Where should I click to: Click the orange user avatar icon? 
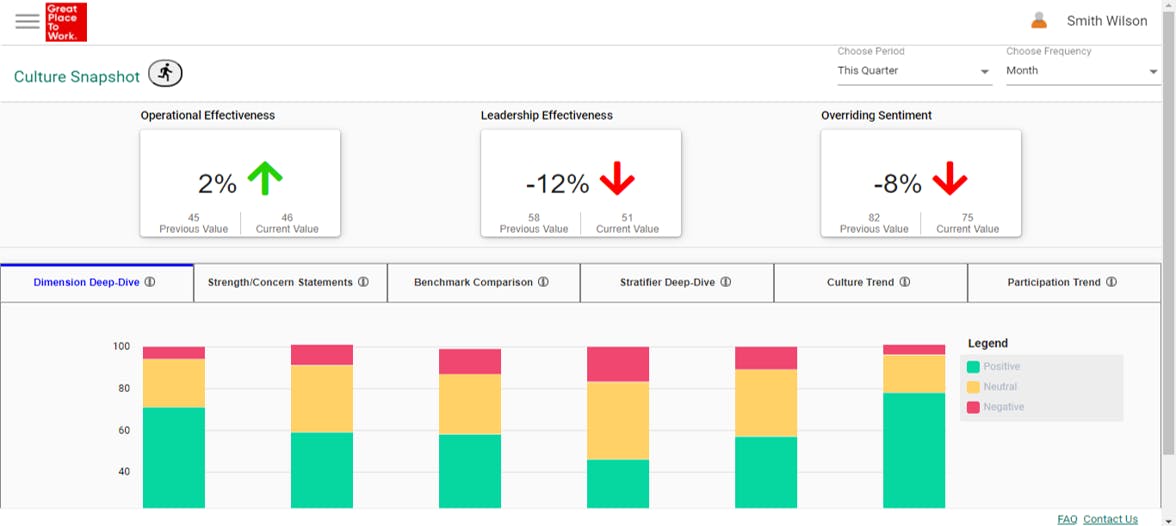click(x=1039, y=21)
